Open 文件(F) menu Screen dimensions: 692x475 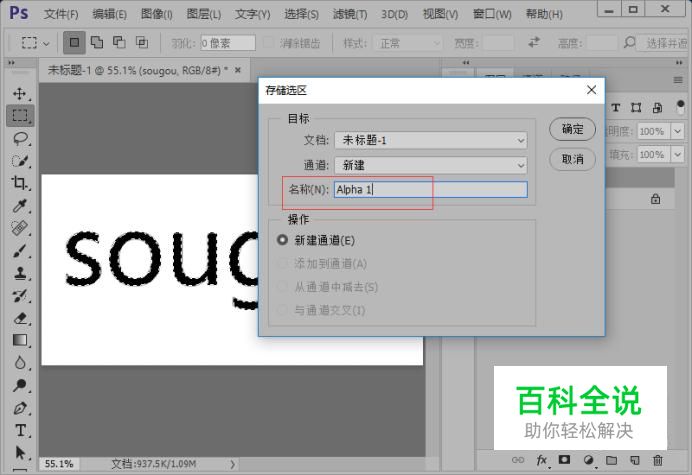coord(61,14)
